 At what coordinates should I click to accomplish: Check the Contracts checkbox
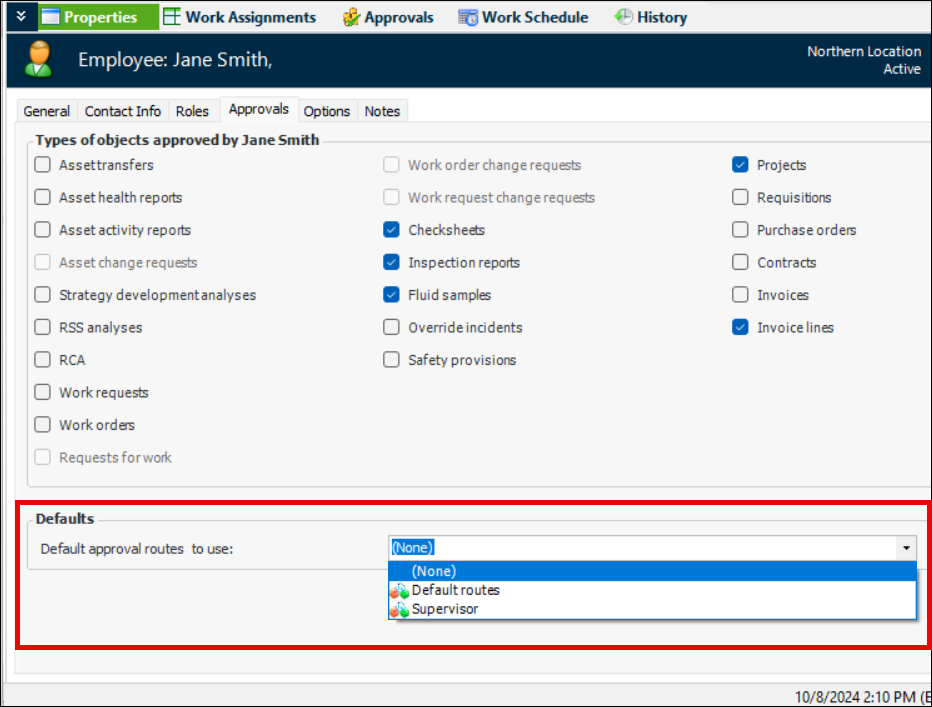click(740, 262)
